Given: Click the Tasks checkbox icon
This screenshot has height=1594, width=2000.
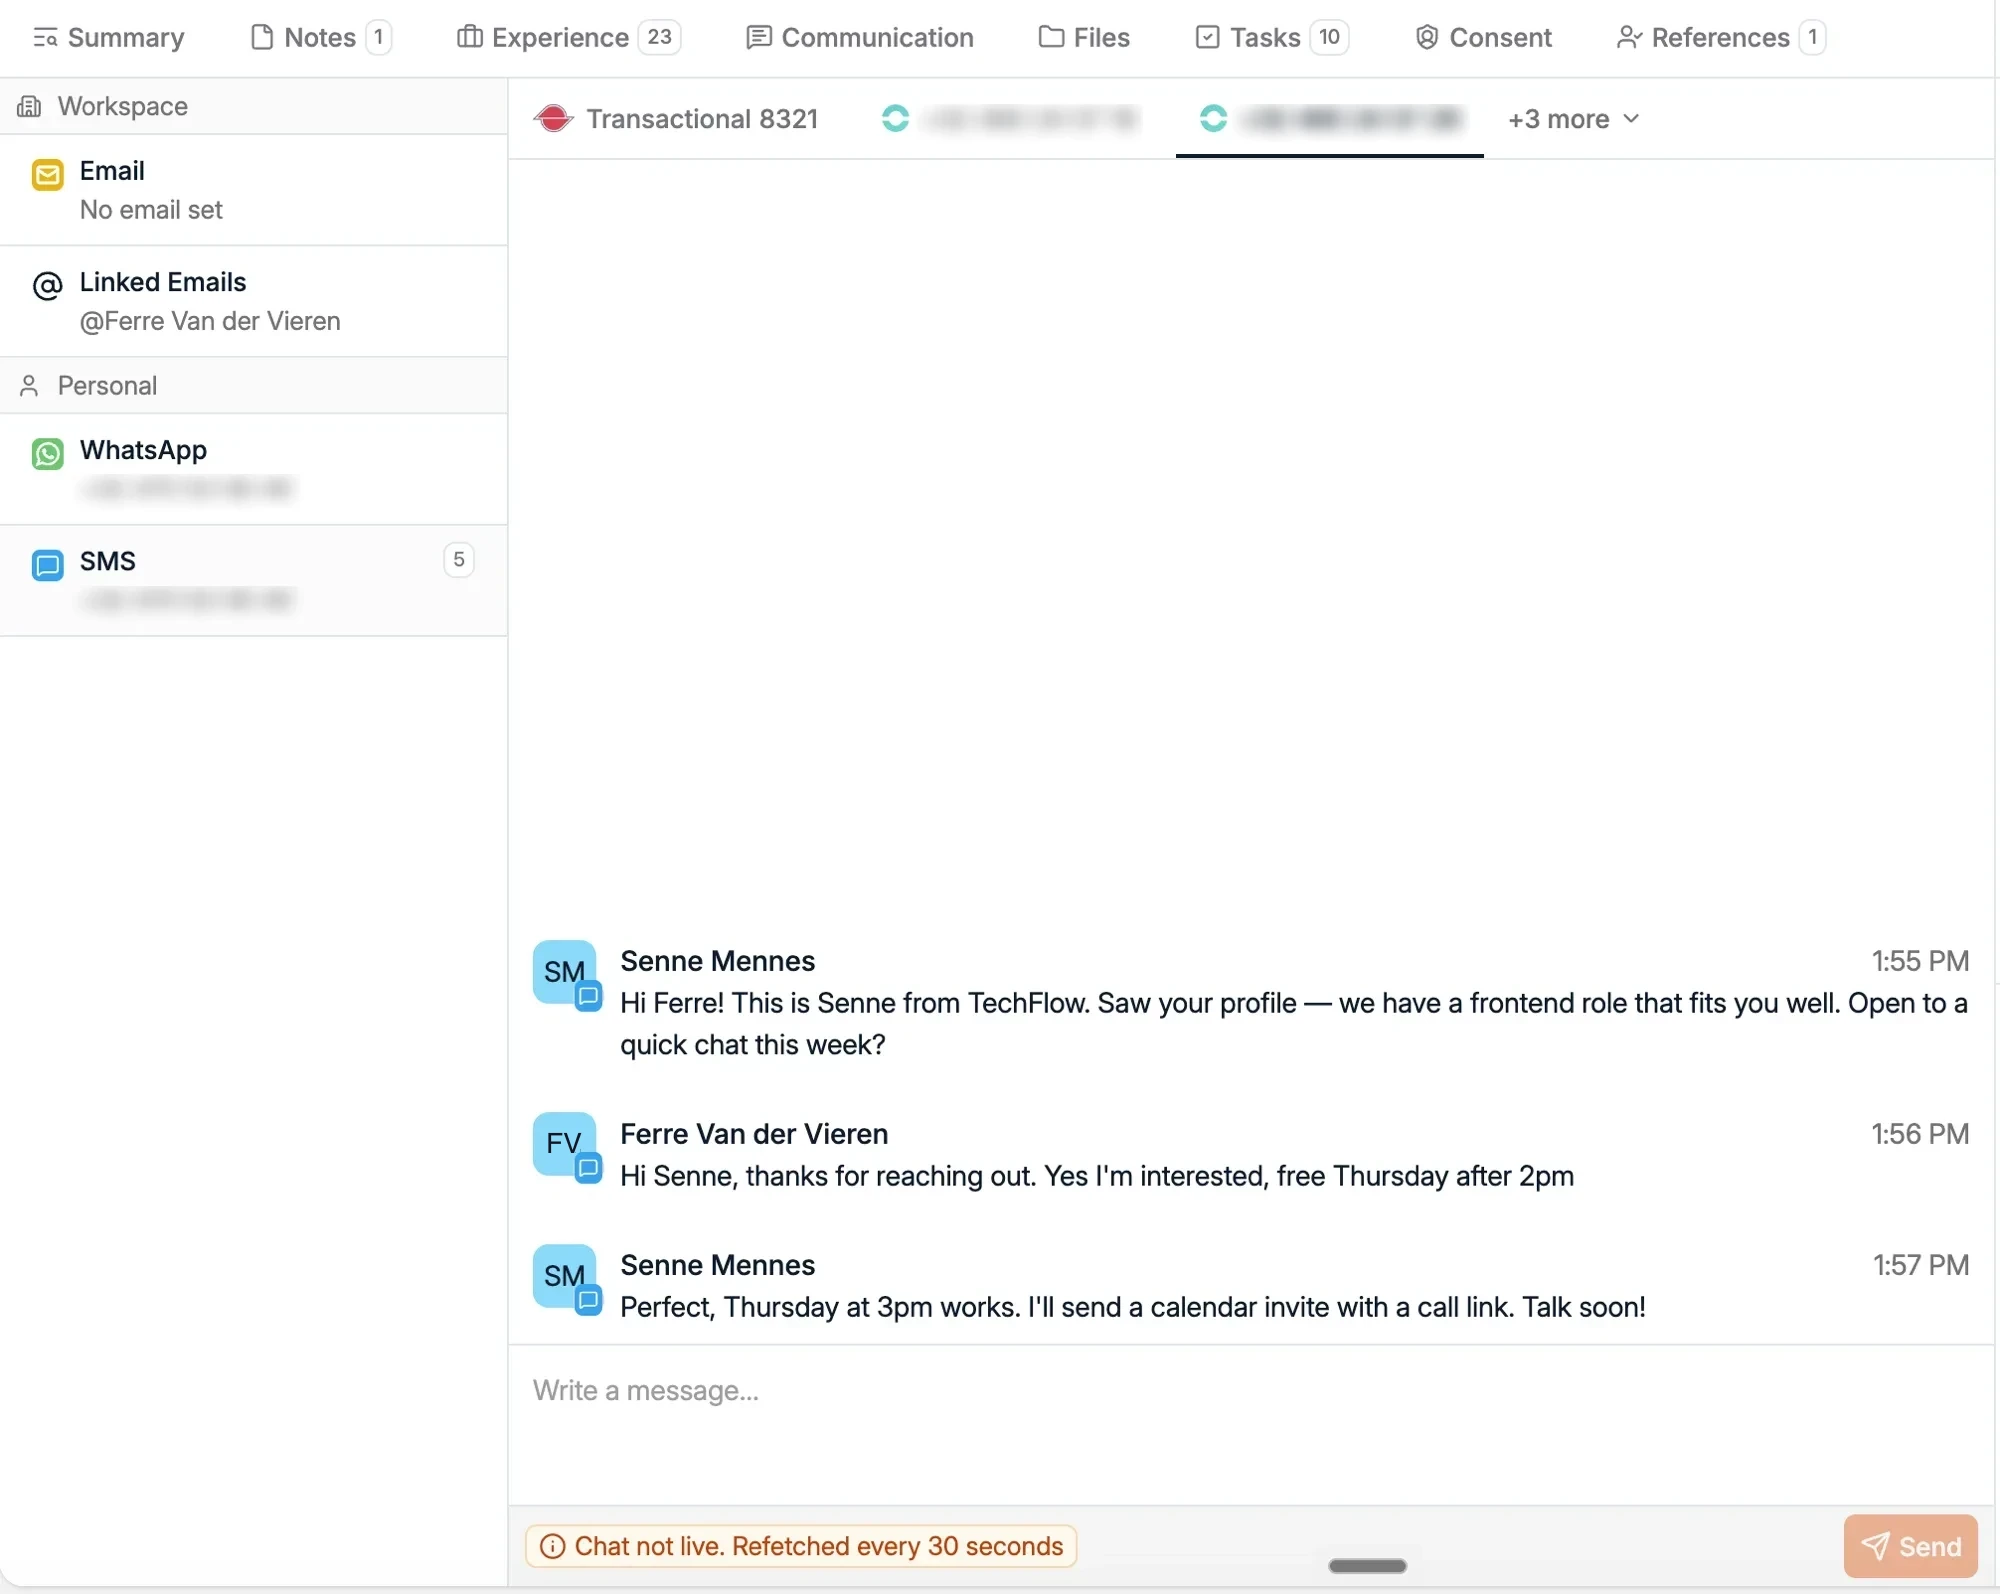Looking at the screenshot, I should point(1208,37).
